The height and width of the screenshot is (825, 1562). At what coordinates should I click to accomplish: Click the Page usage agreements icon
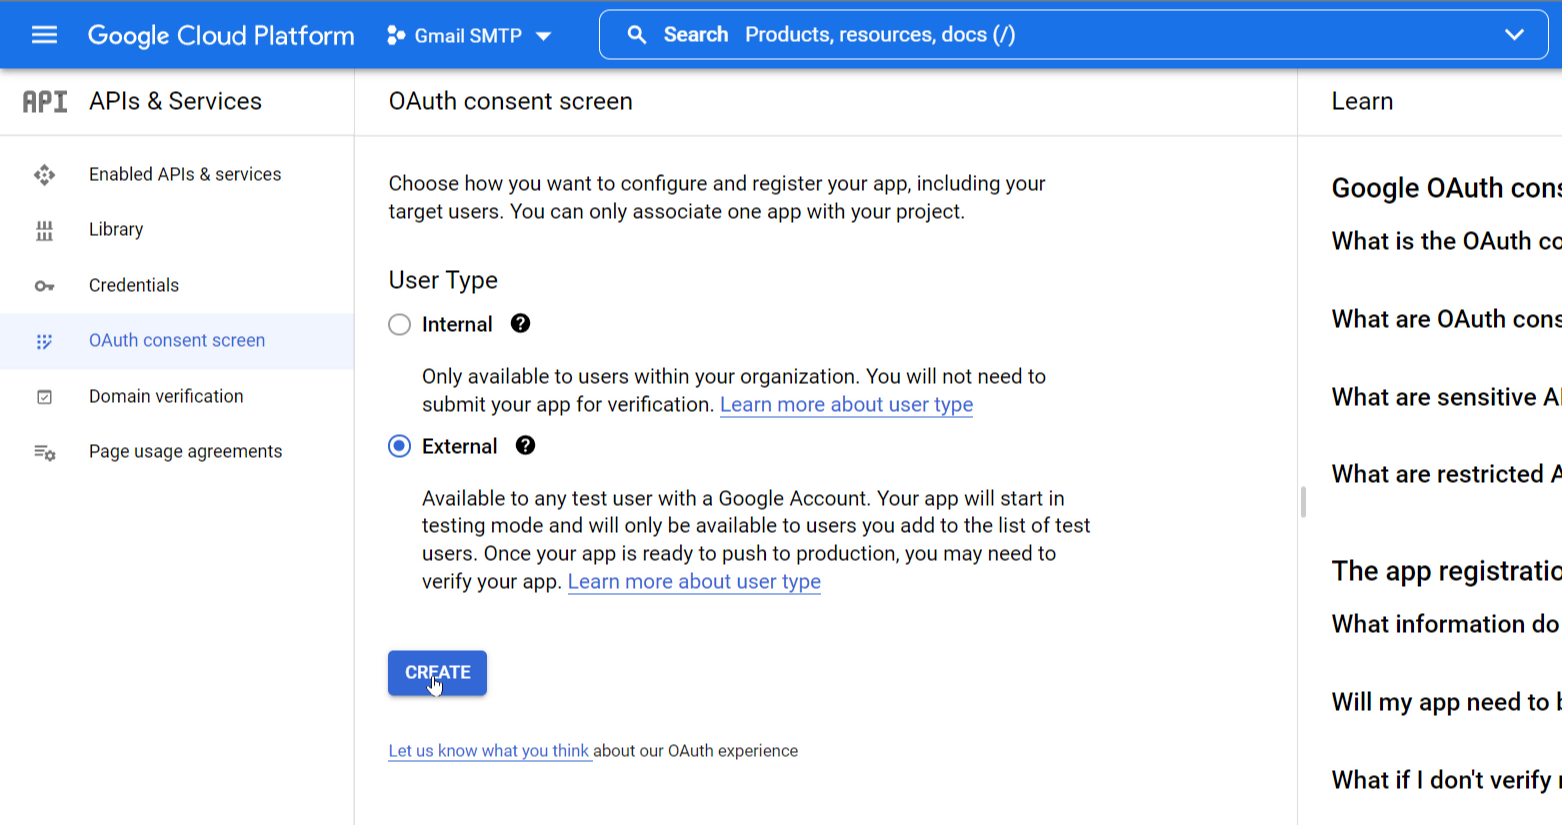tap(44, 451)
